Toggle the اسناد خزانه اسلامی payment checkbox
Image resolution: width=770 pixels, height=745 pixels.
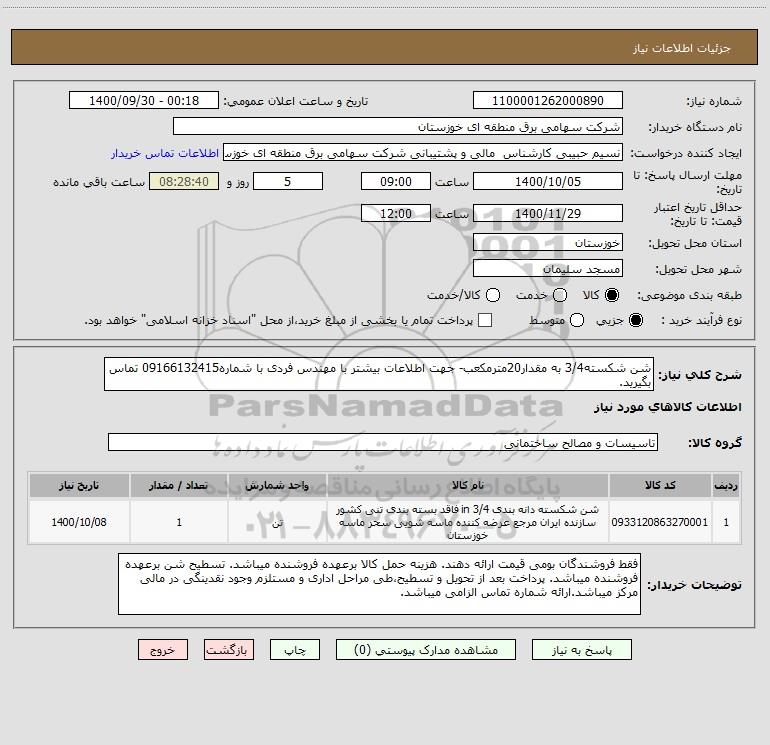click(x=485, y=320)
